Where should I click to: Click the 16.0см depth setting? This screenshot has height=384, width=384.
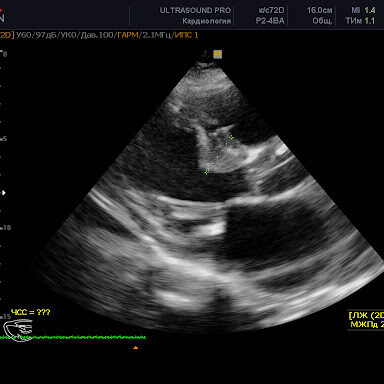[x=319, y=10]
